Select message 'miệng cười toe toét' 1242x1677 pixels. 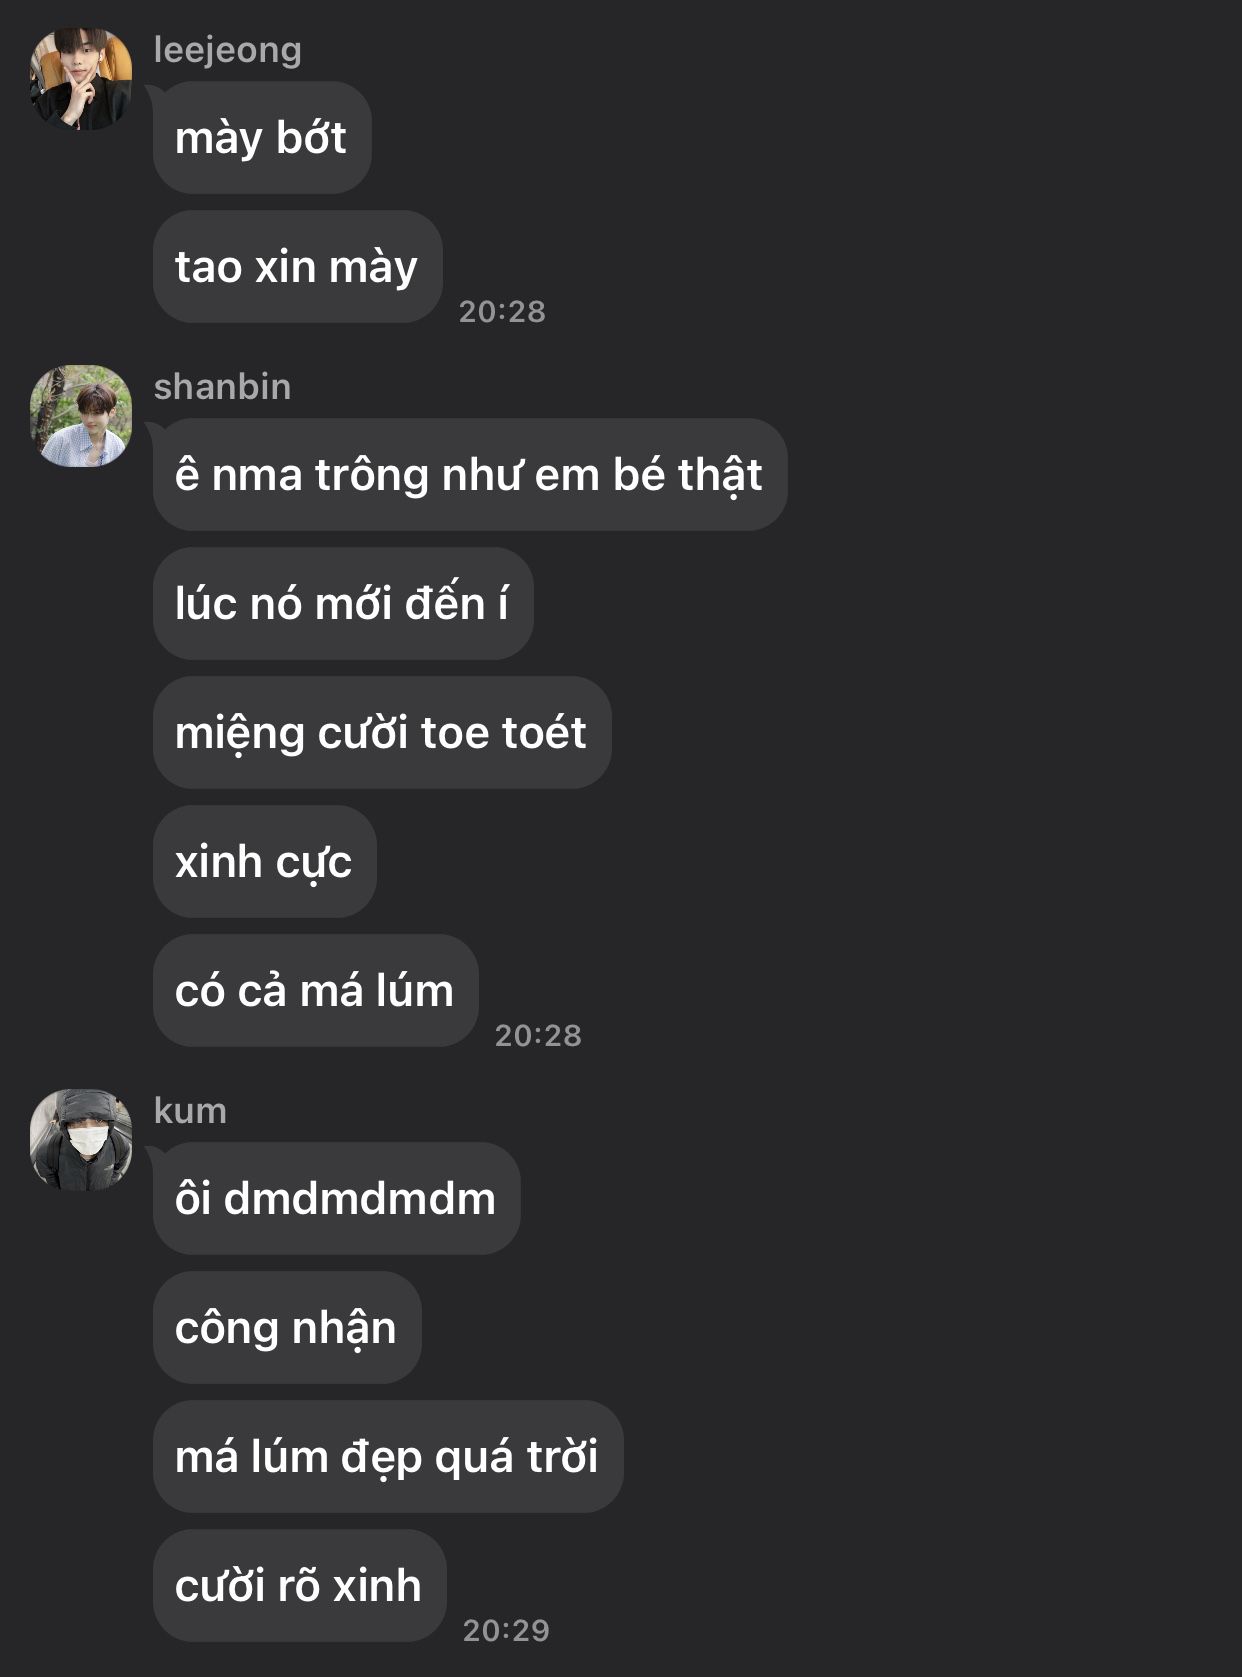[382, 733]
